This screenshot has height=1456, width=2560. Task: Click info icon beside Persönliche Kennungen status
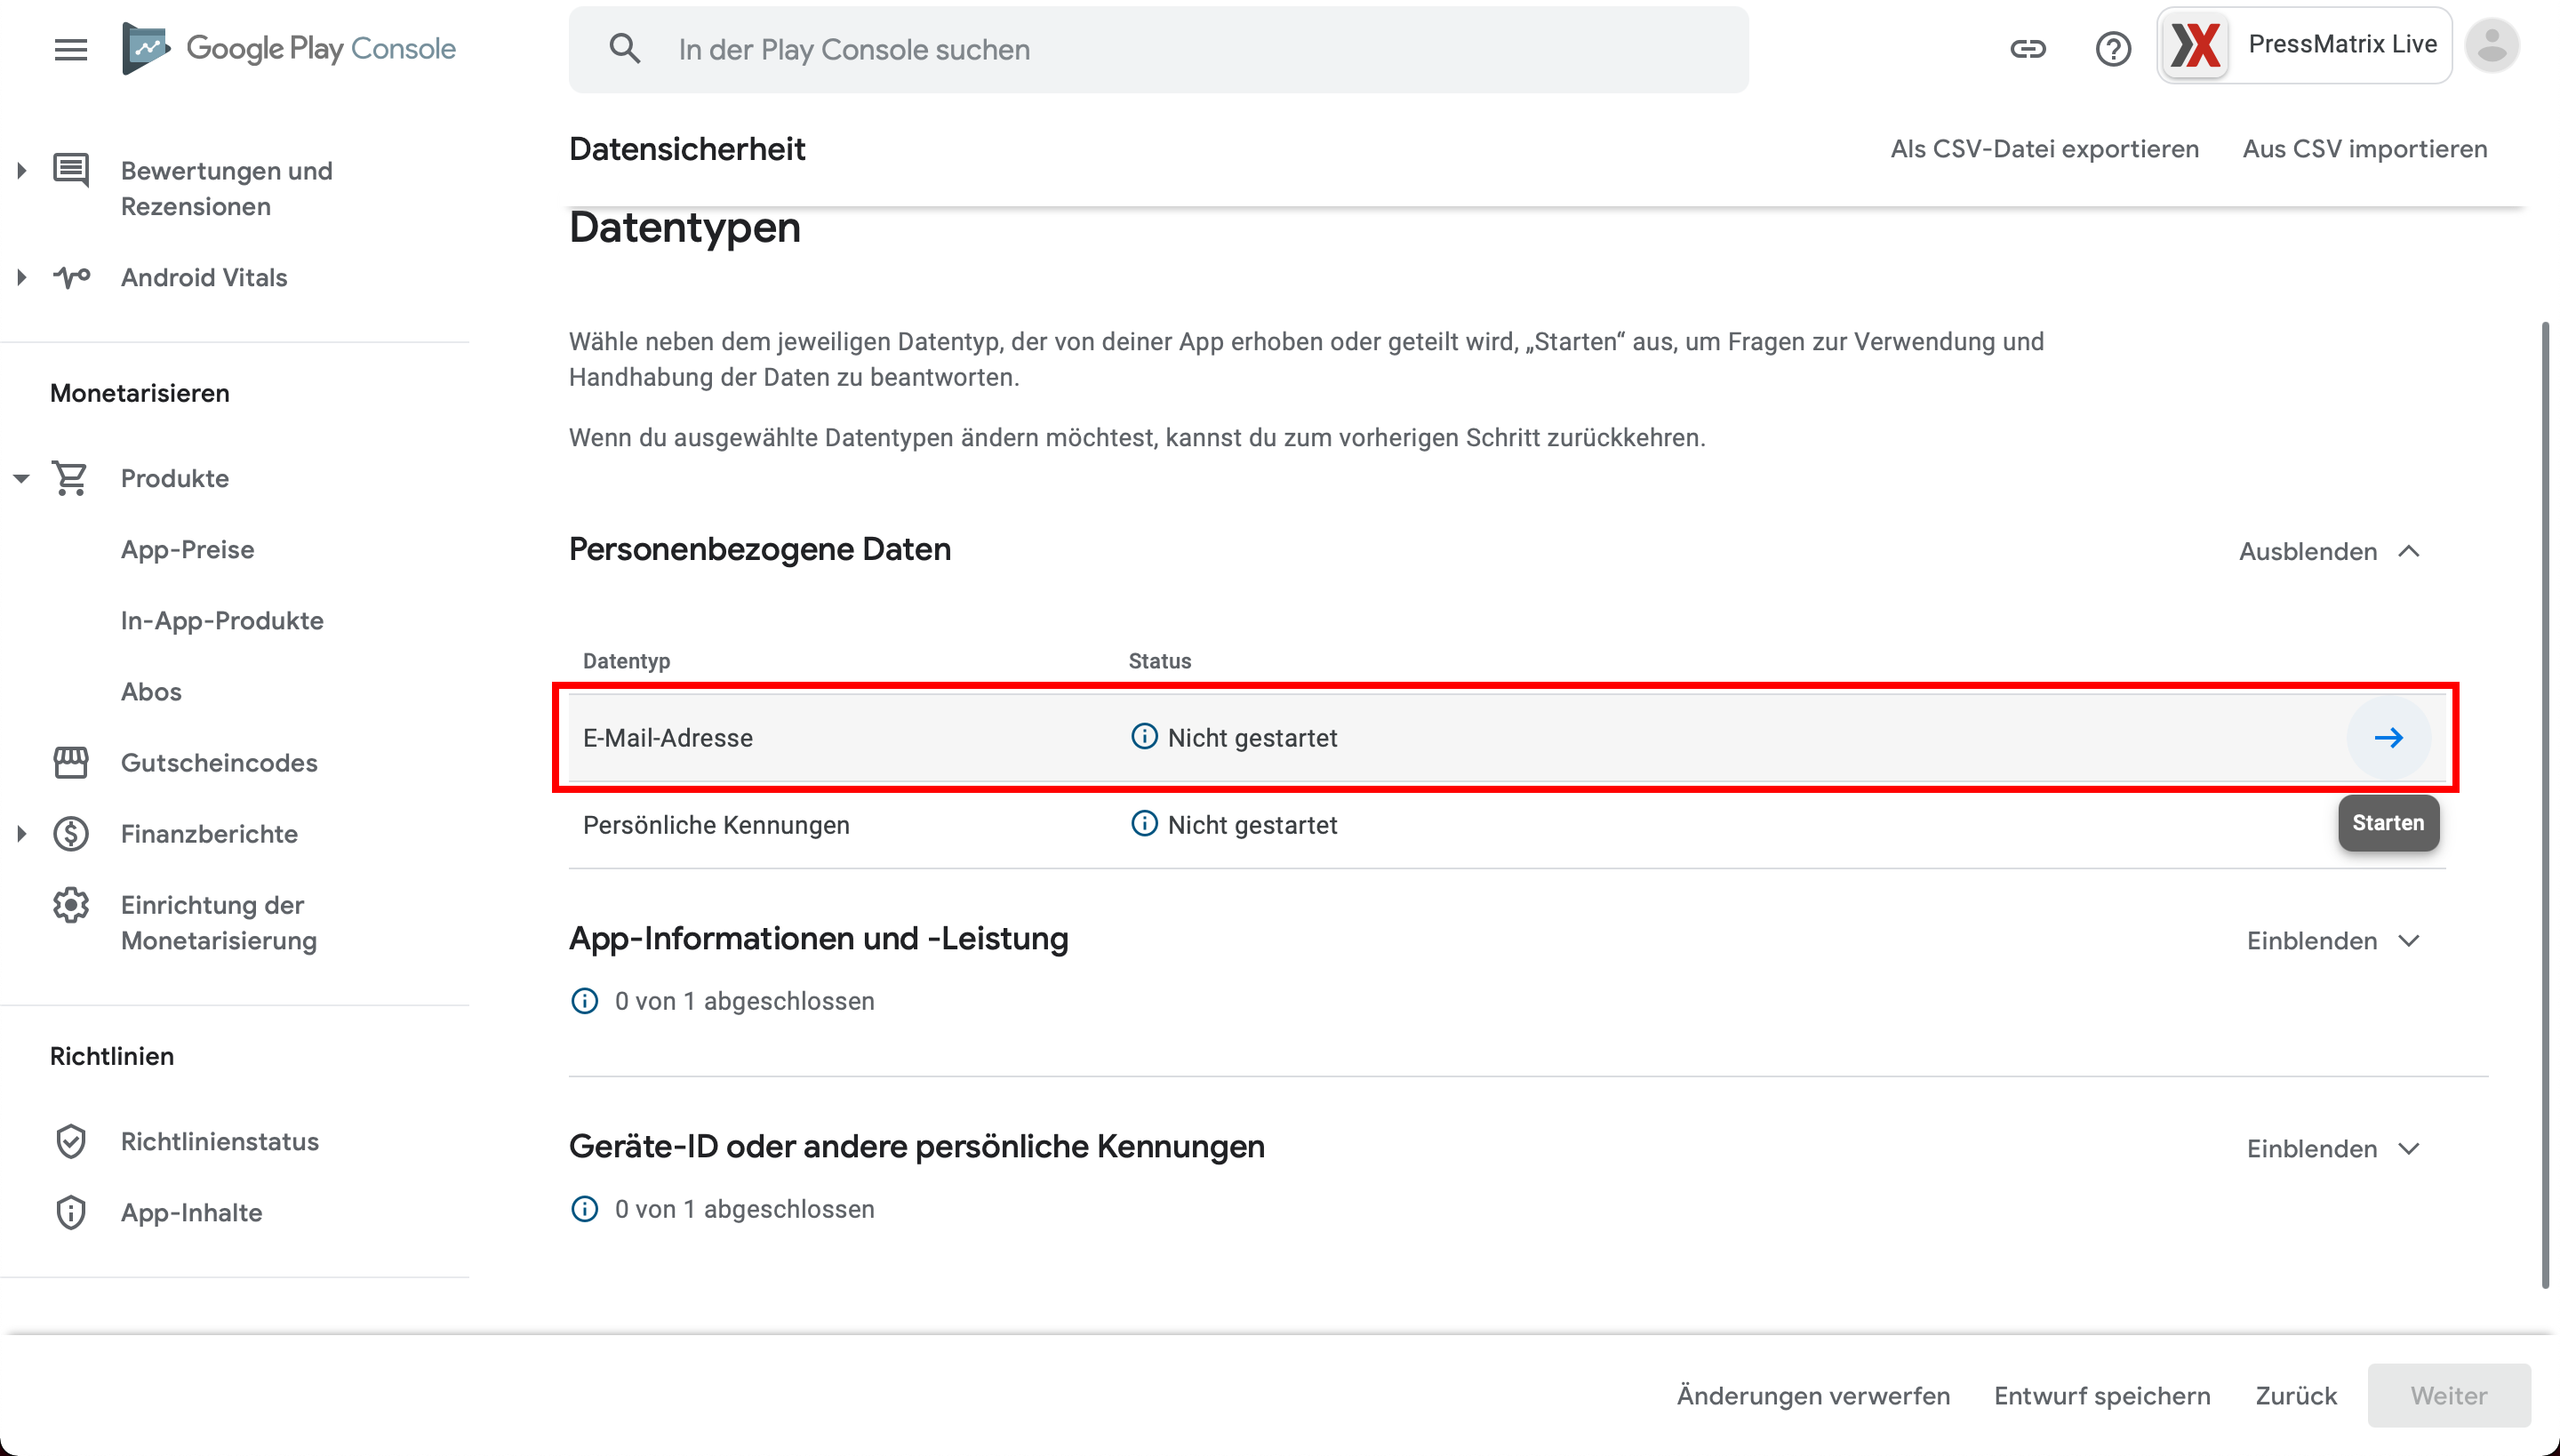(x=1144, y=824)
